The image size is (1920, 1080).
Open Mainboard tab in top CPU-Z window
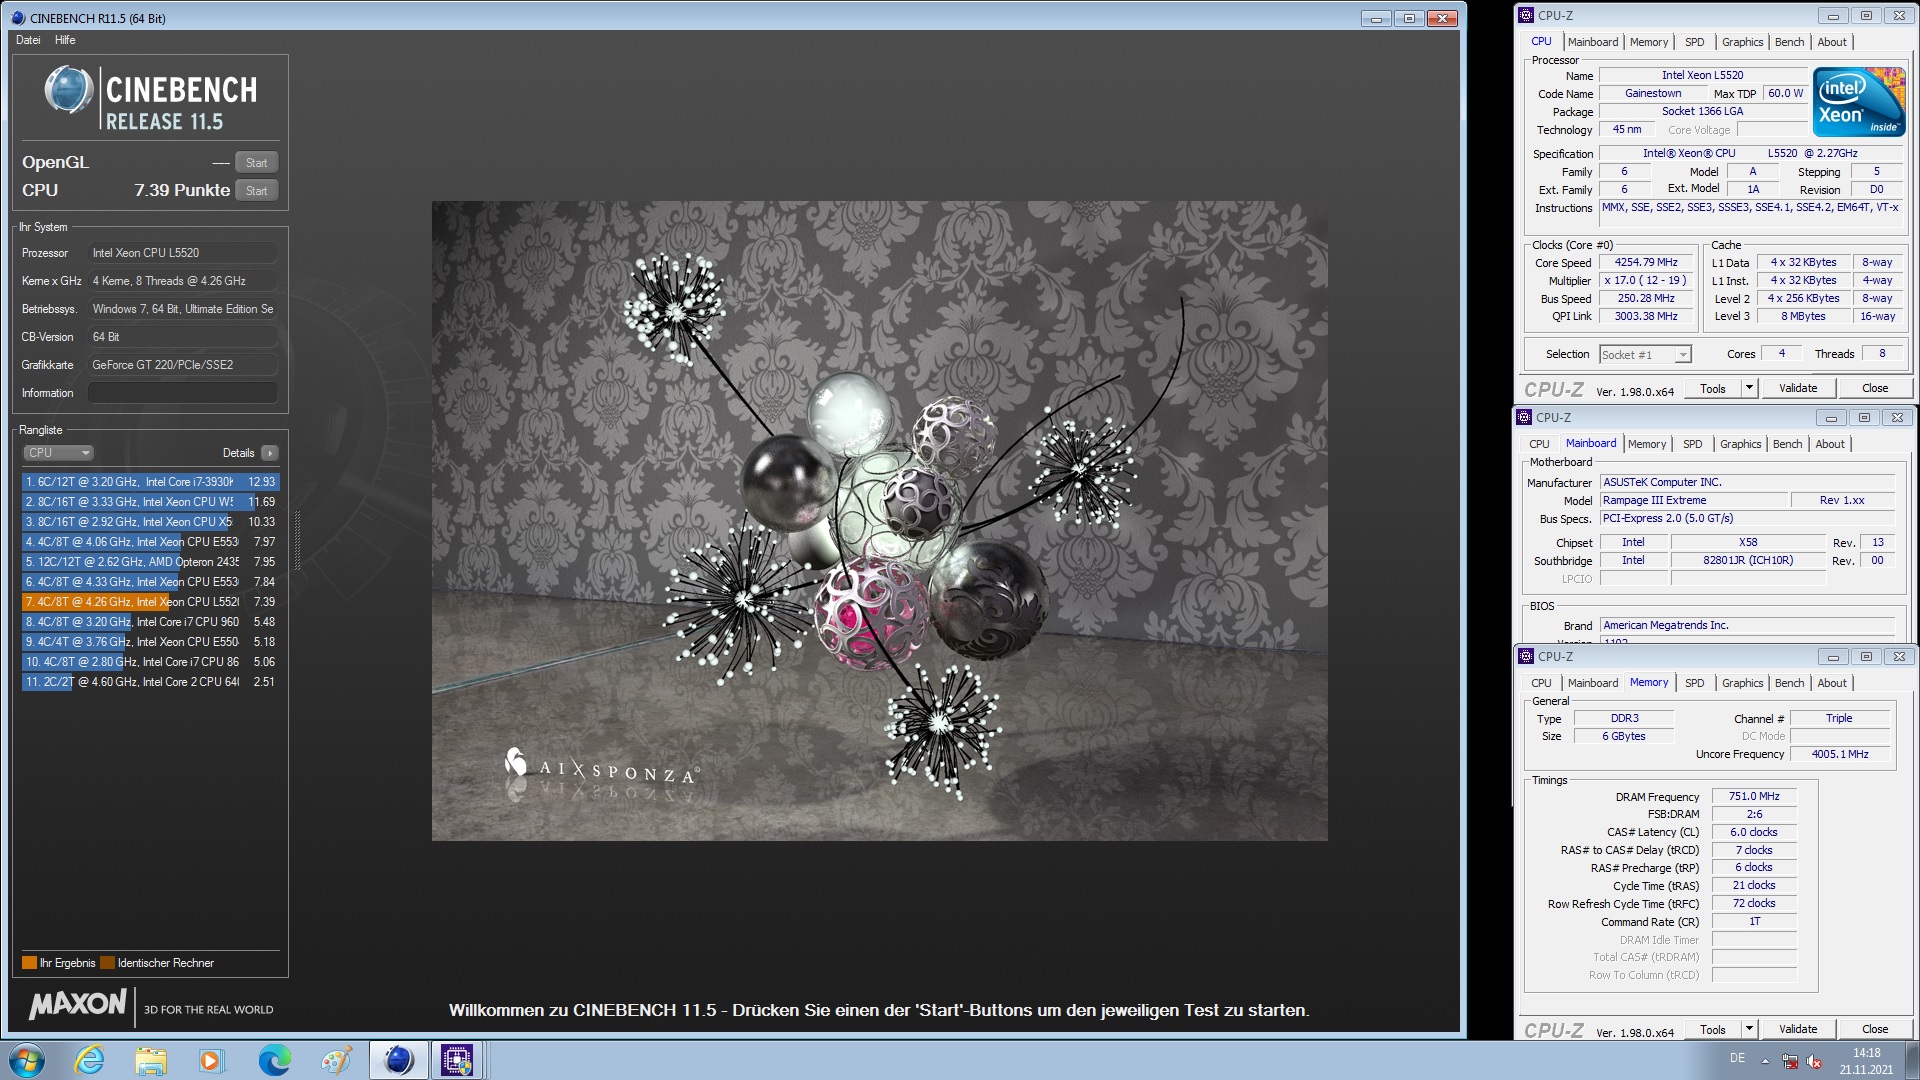[x=1593, y=42]
